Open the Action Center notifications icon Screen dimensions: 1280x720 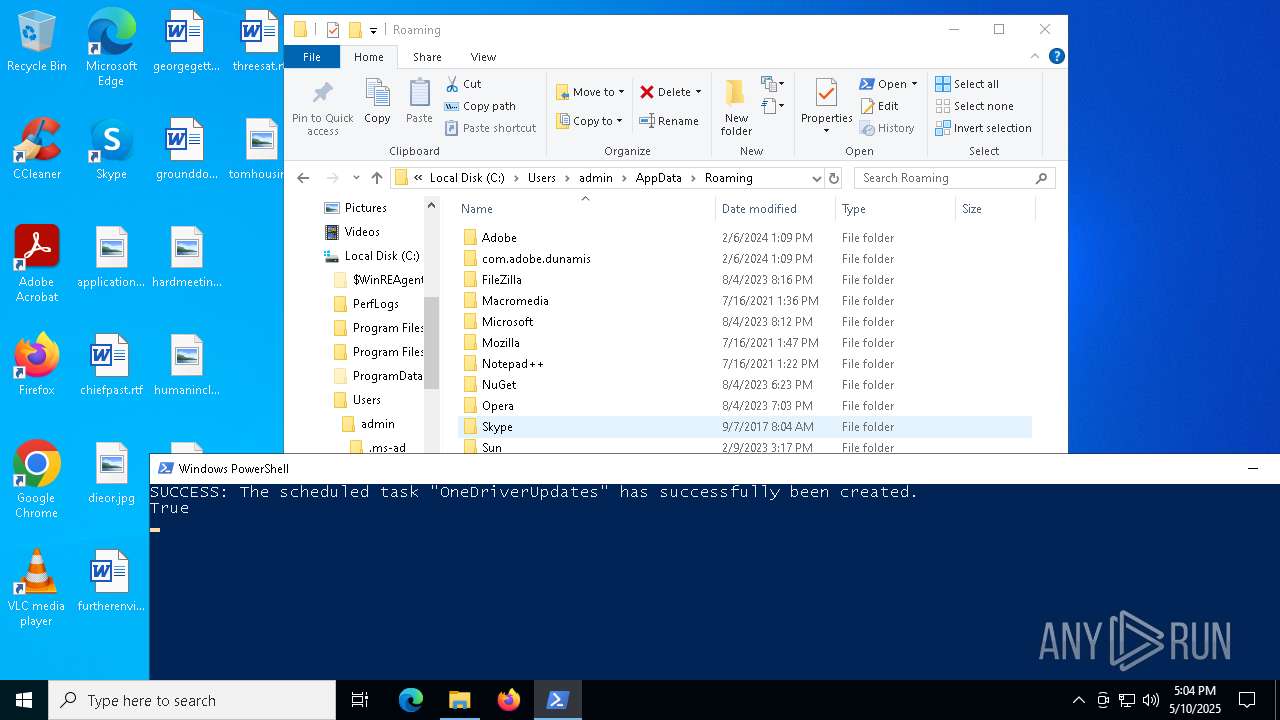pyautogui.click(x=1247, y=700)
